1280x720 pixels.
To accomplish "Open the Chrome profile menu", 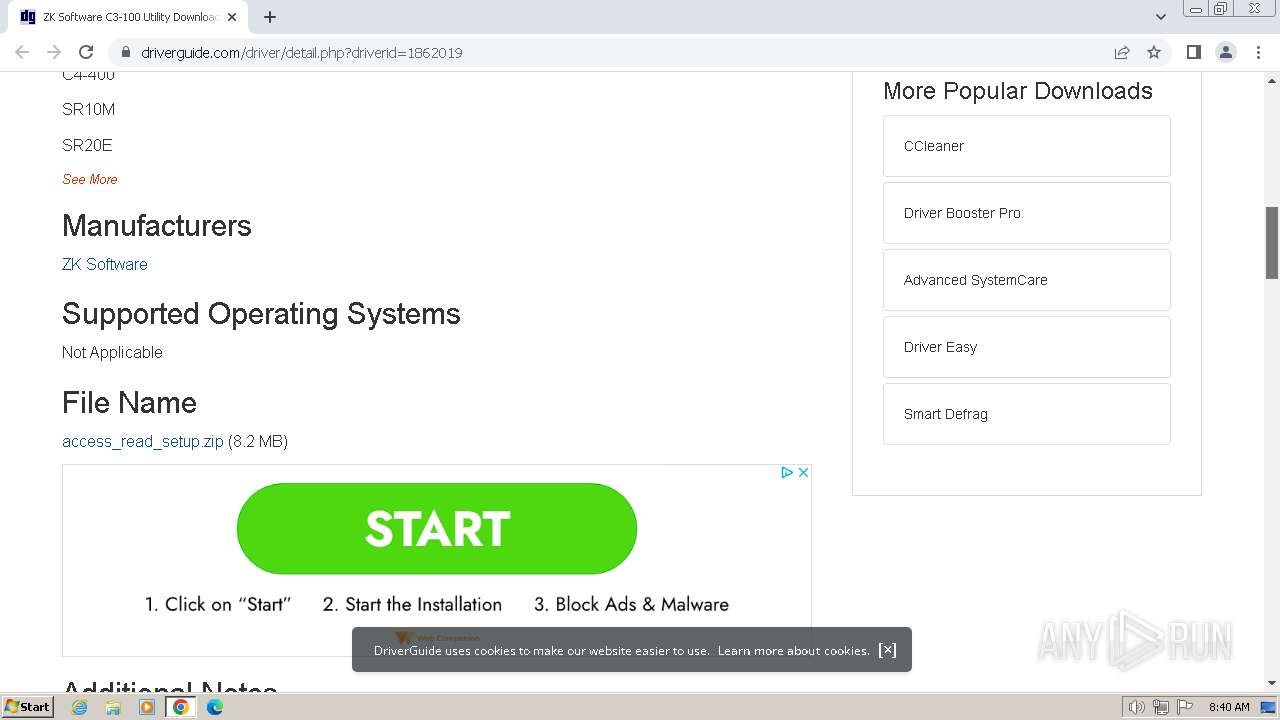I will pos(1225,52).
